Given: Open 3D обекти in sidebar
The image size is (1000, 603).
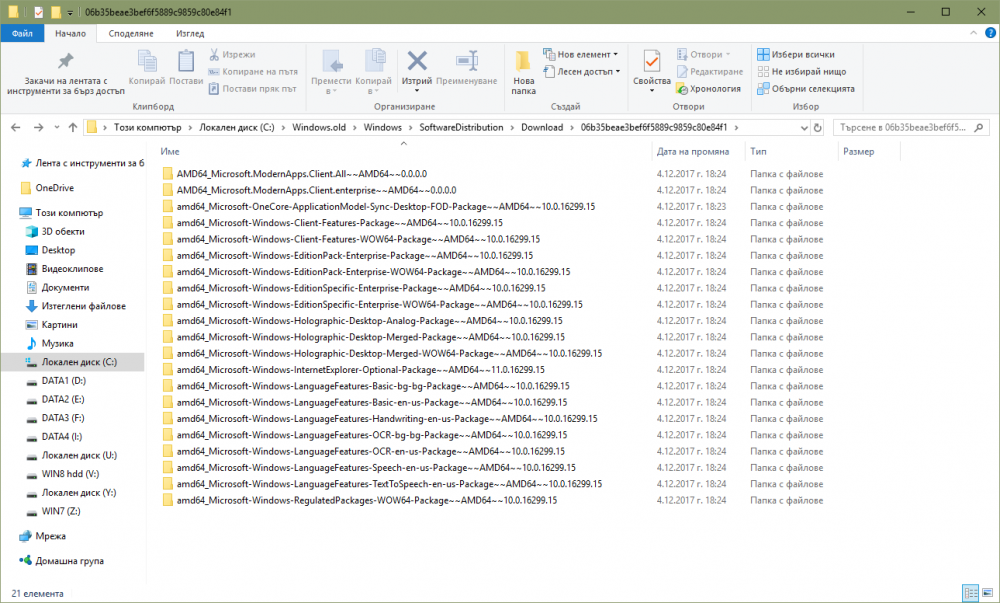Looking at the screenshot, I should (62, 231).
